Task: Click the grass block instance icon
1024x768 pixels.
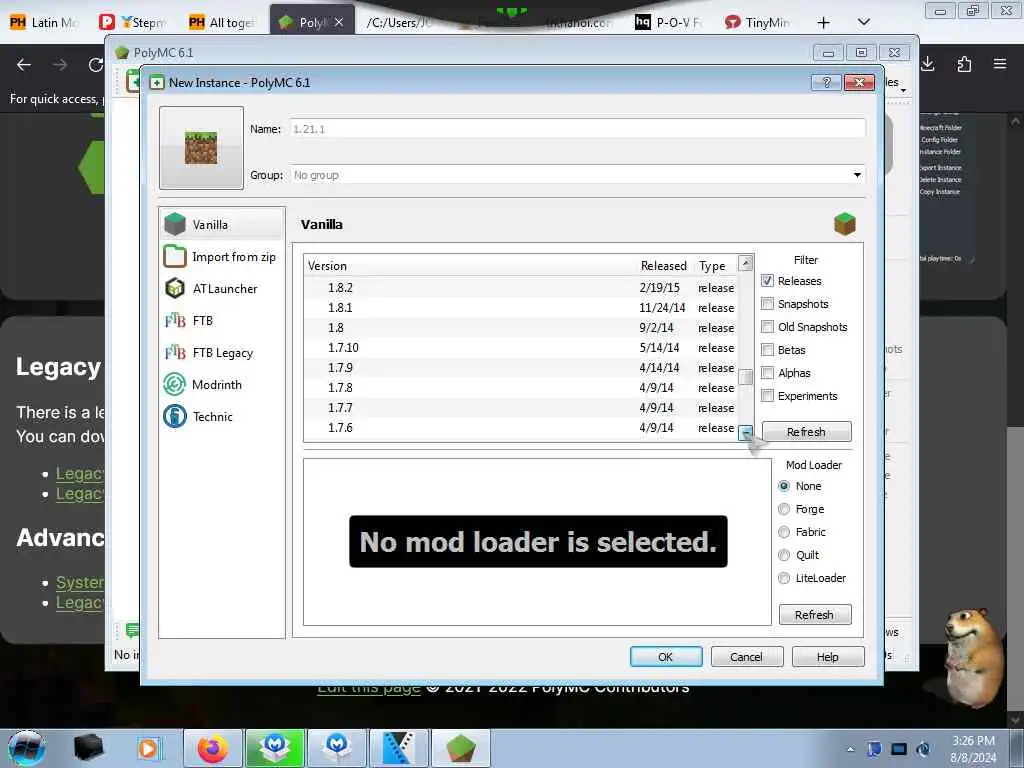Action: tap(201, 148)
